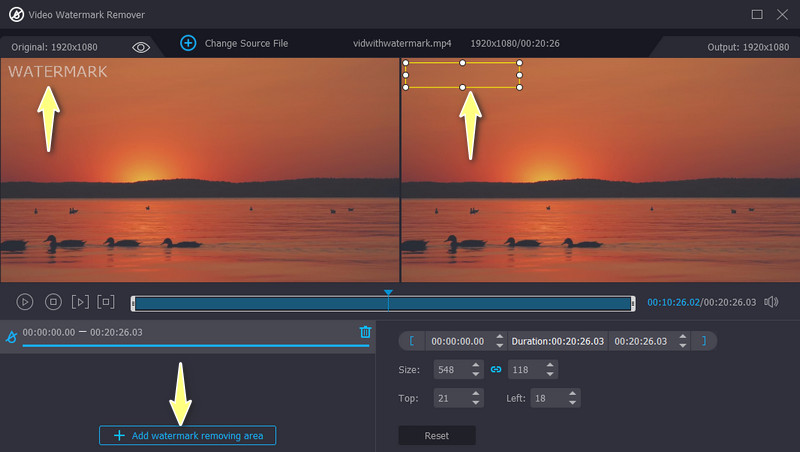The image size is (800, 452).
Task: Set start point with left bracket
Action: tap(410, 341)
